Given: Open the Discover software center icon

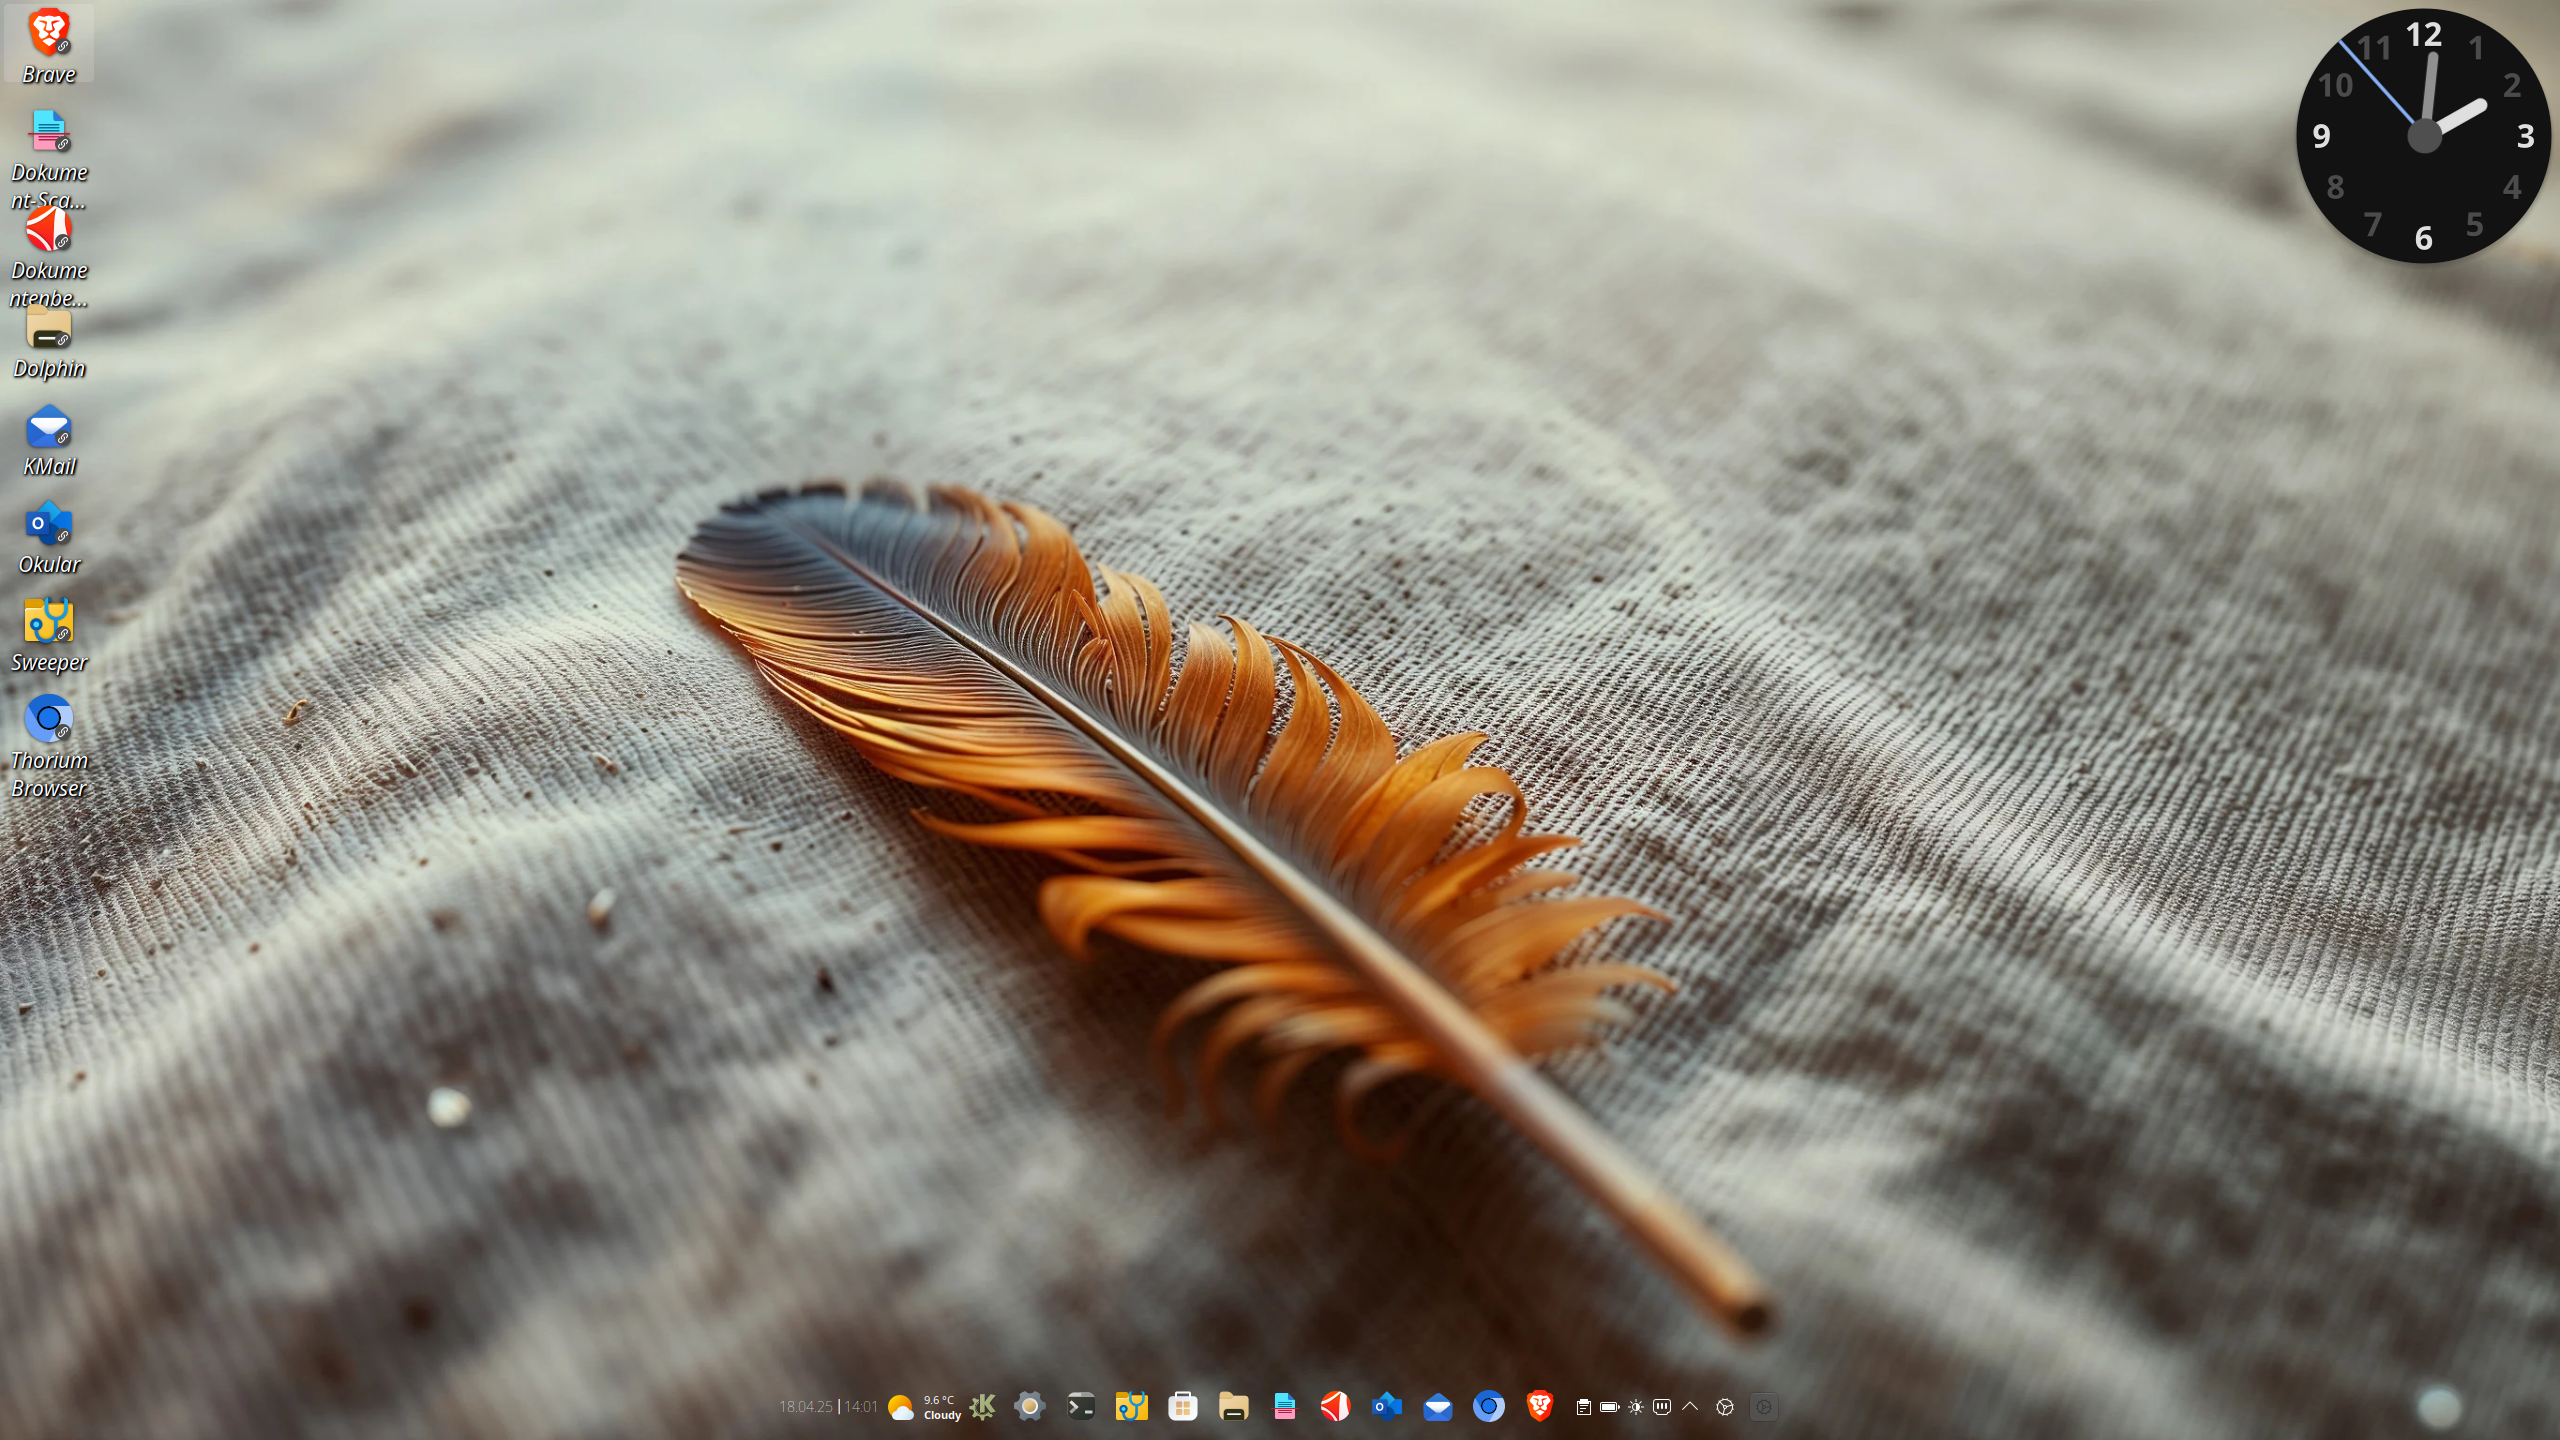Looking at the screenshot, I should (x=1182, y=1407).
